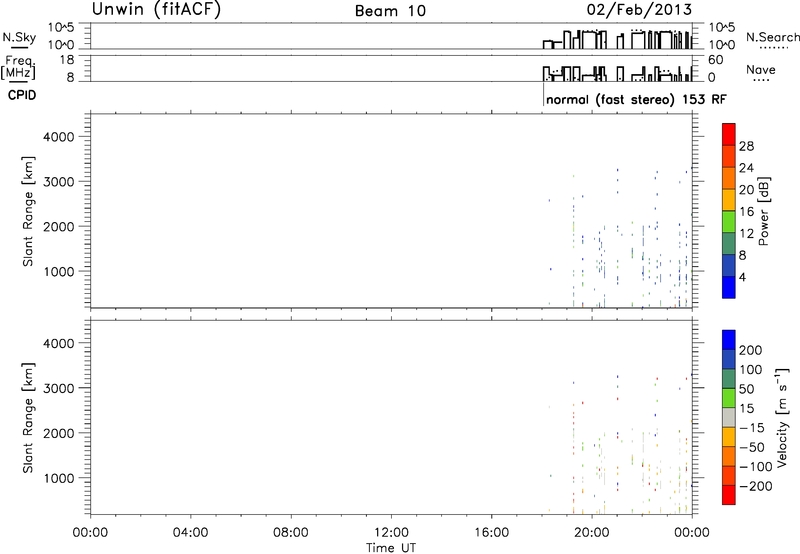The image size is (800, 554).
Task: Click the 'Nave' legend label
Action: tap(761, 69)
